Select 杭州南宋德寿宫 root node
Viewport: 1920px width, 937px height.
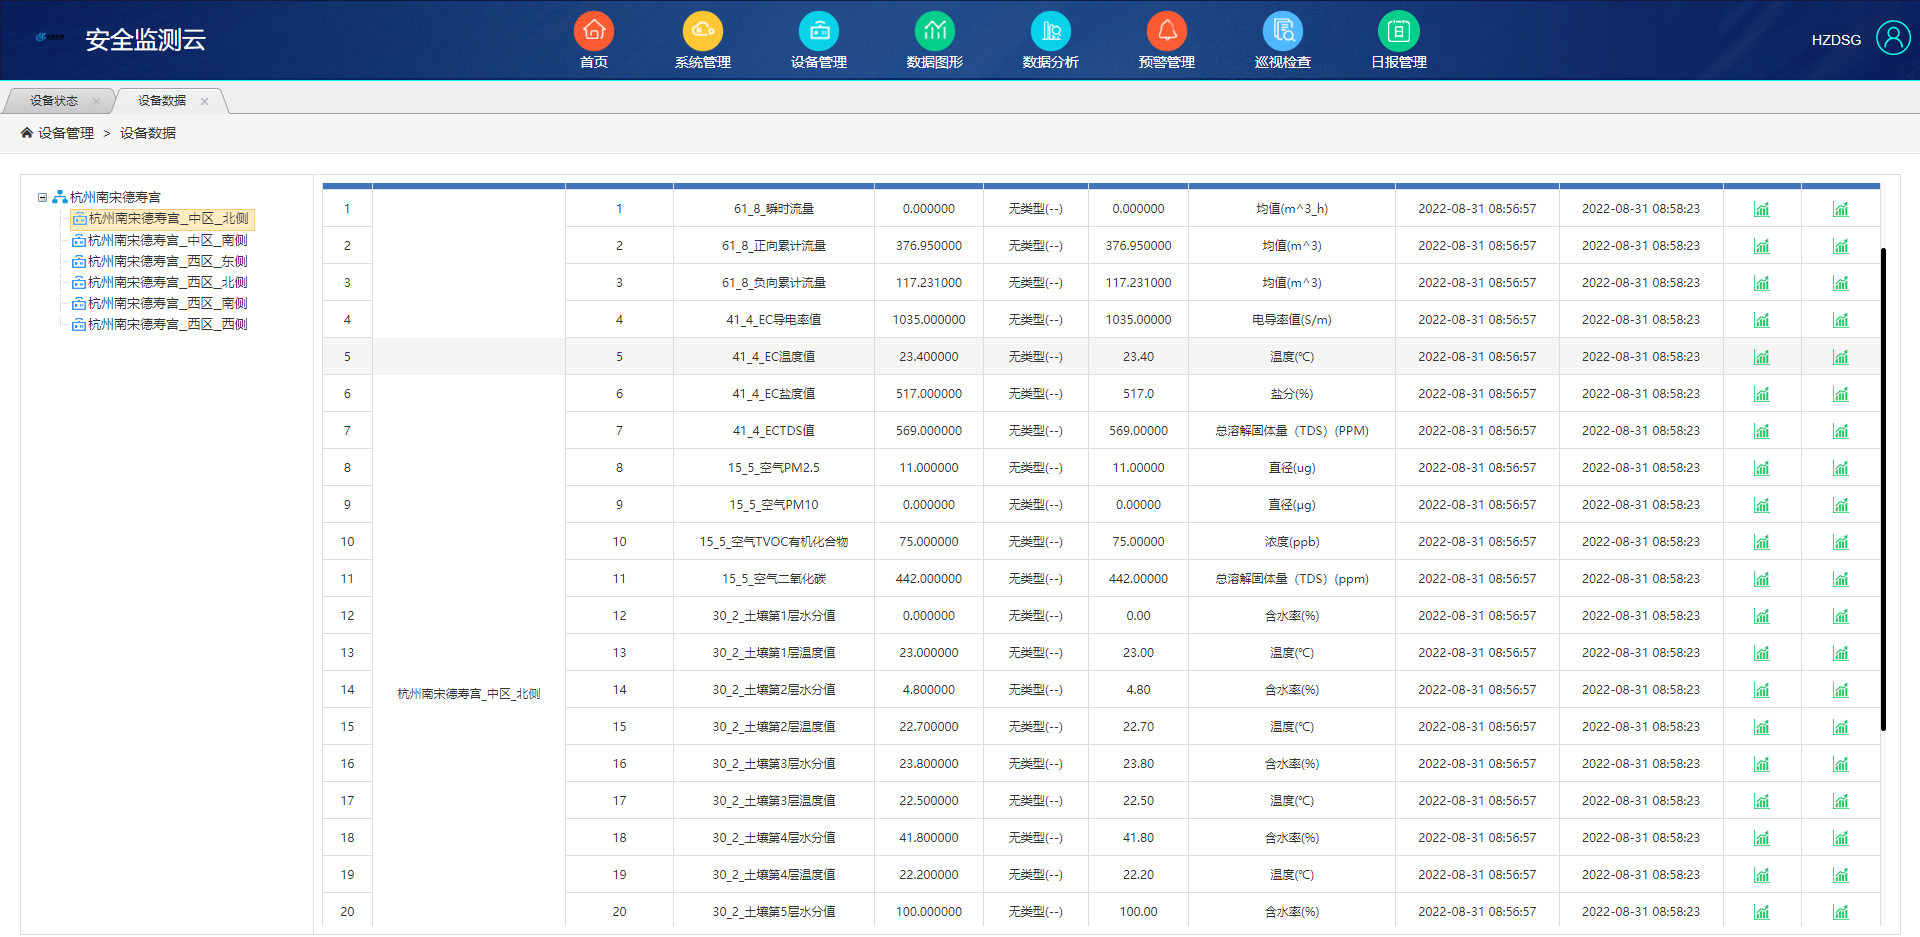115,197
